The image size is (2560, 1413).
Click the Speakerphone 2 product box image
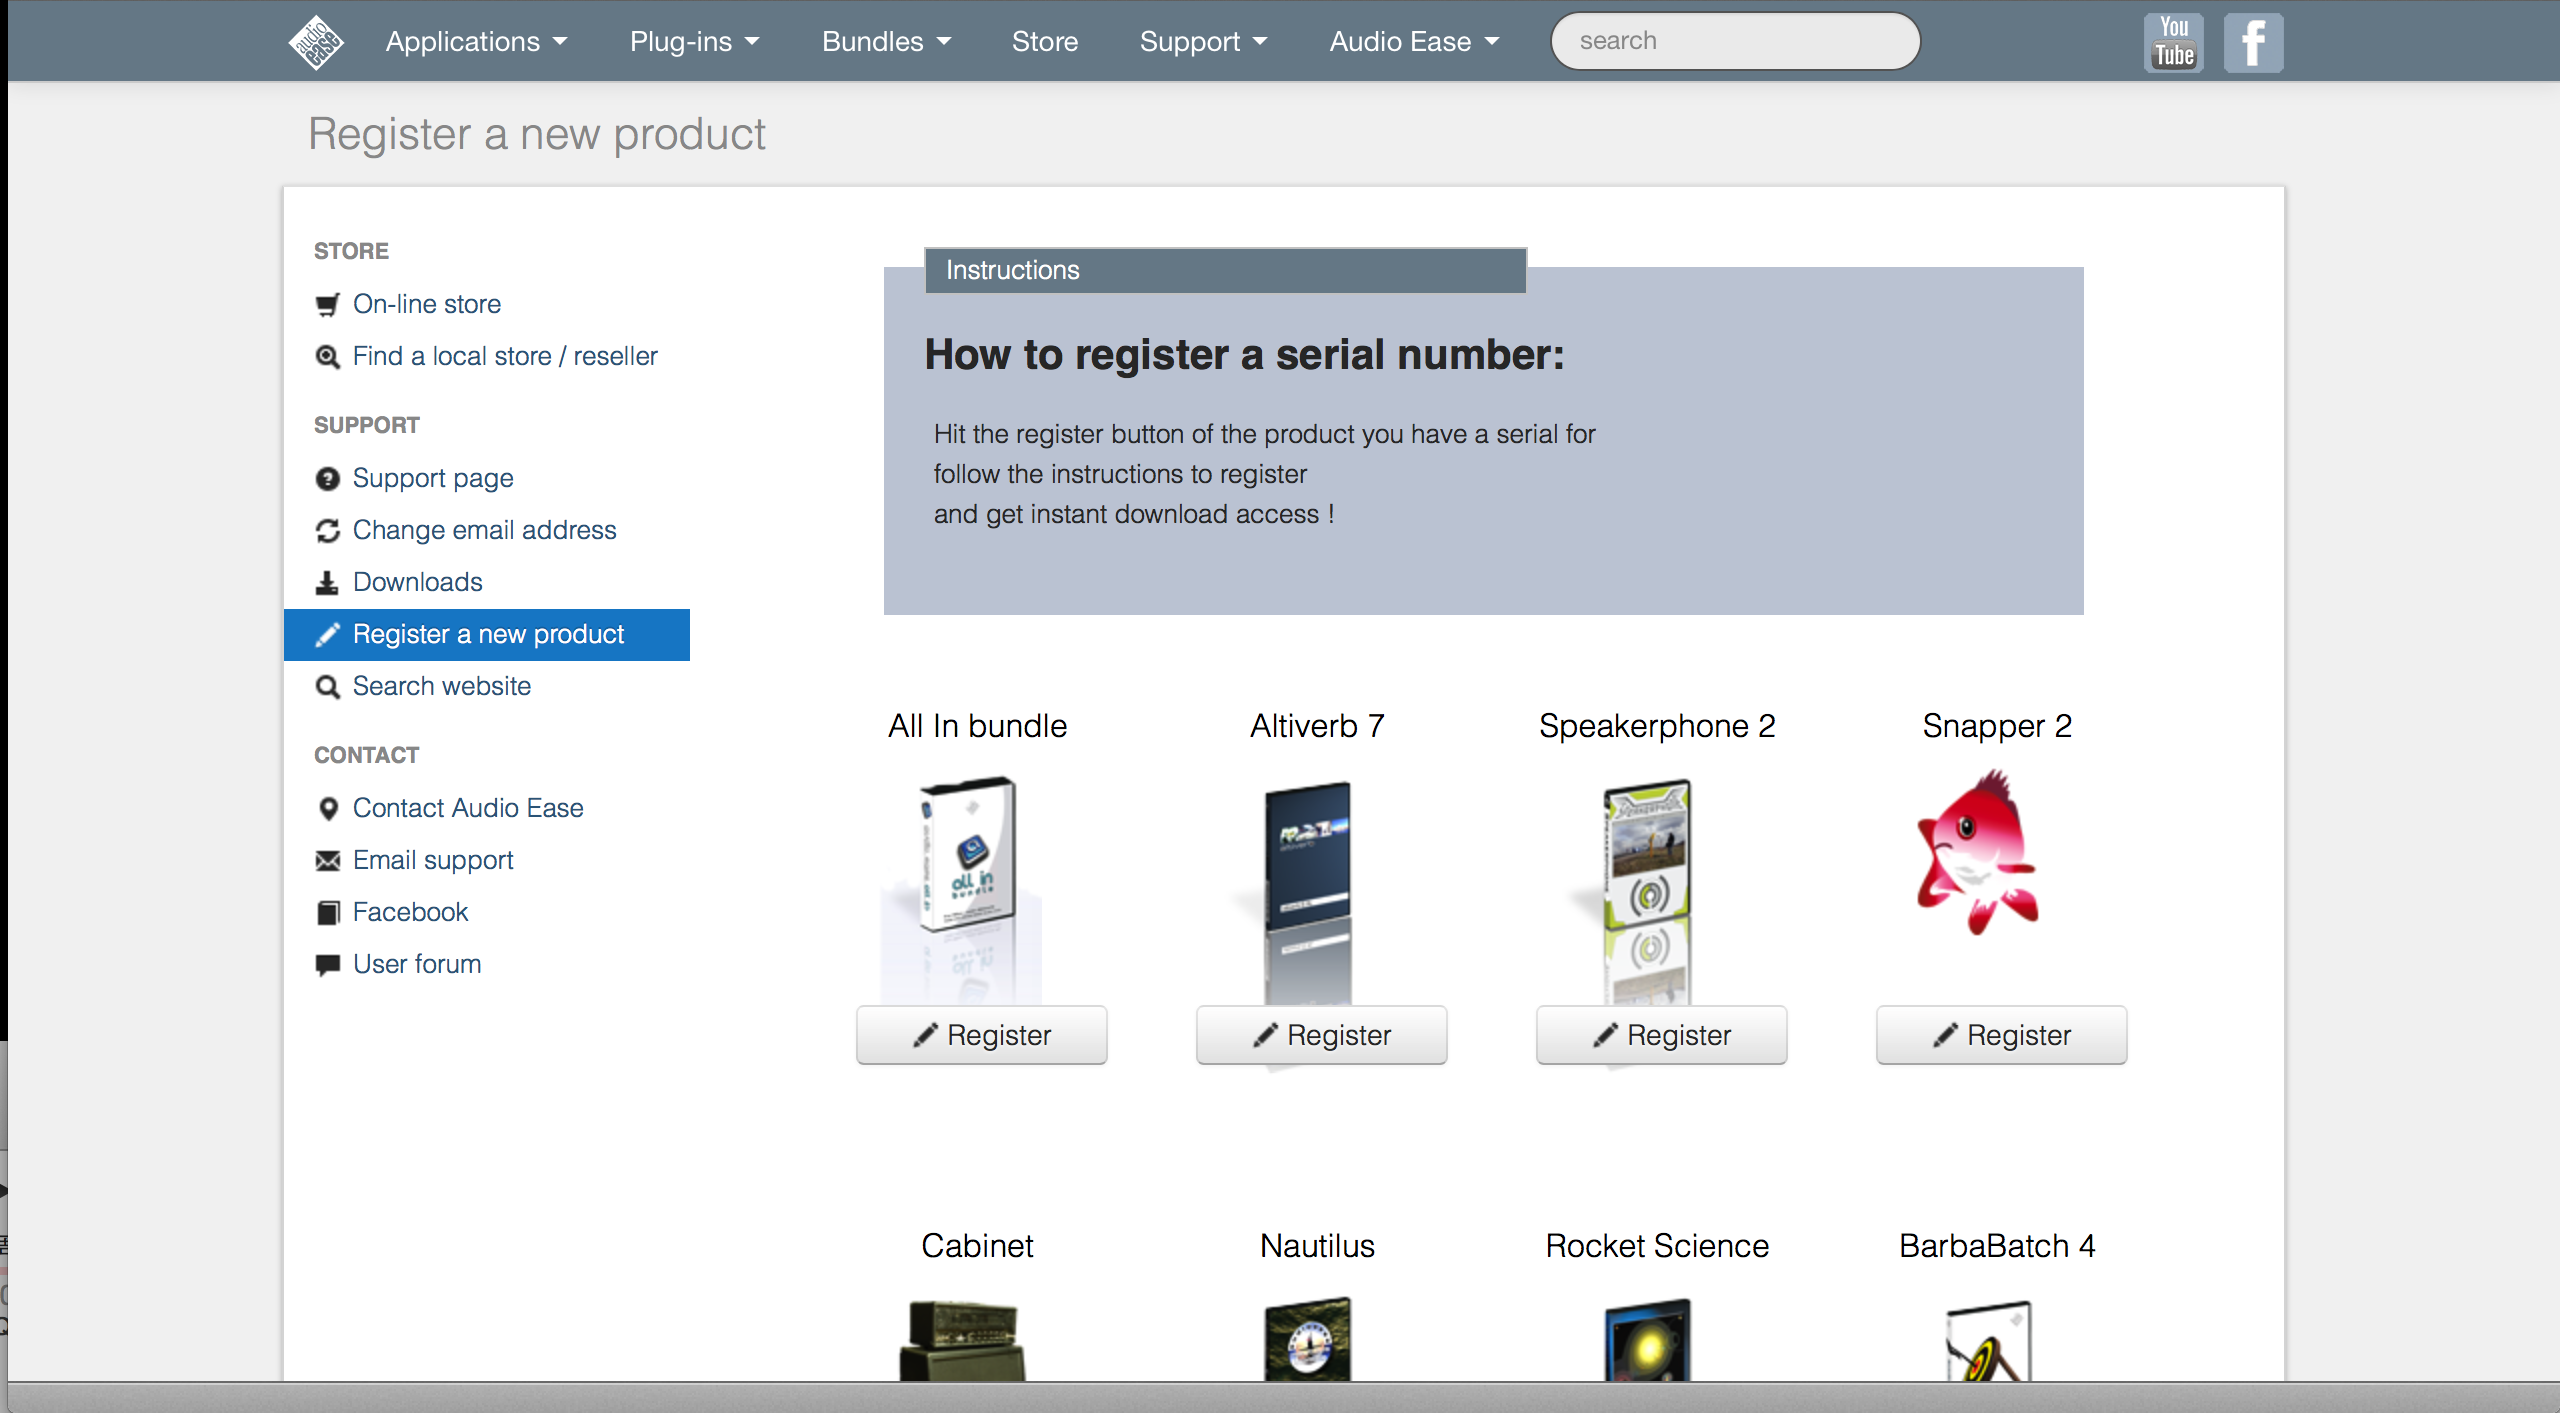coord(1647,855)
